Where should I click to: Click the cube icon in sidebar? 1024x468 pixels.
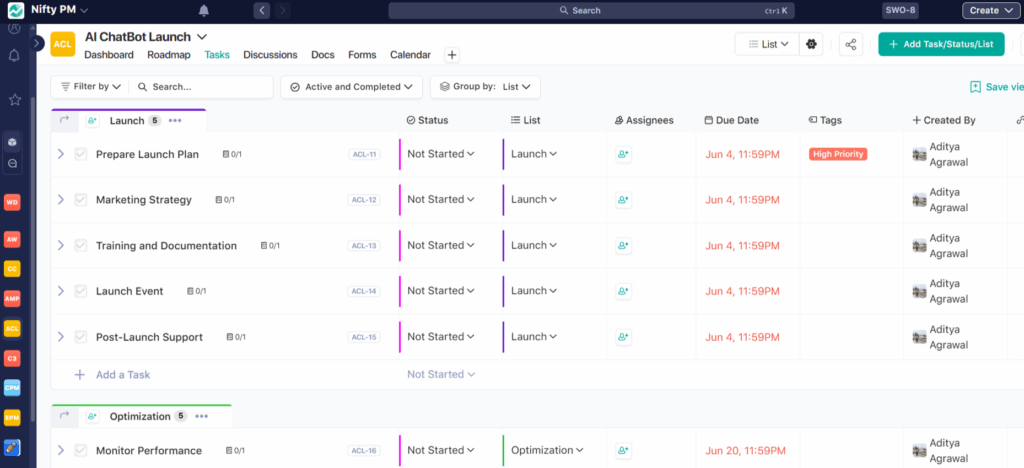(12, 142)
